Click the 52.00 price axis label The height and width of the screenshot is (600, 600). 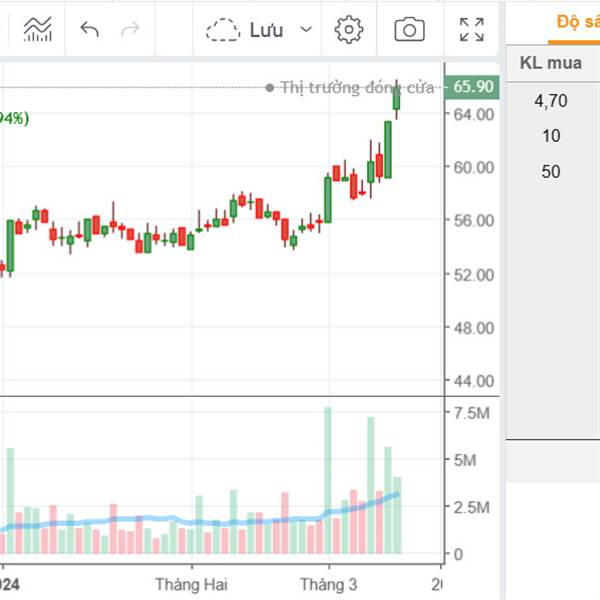tap(473, 275)
